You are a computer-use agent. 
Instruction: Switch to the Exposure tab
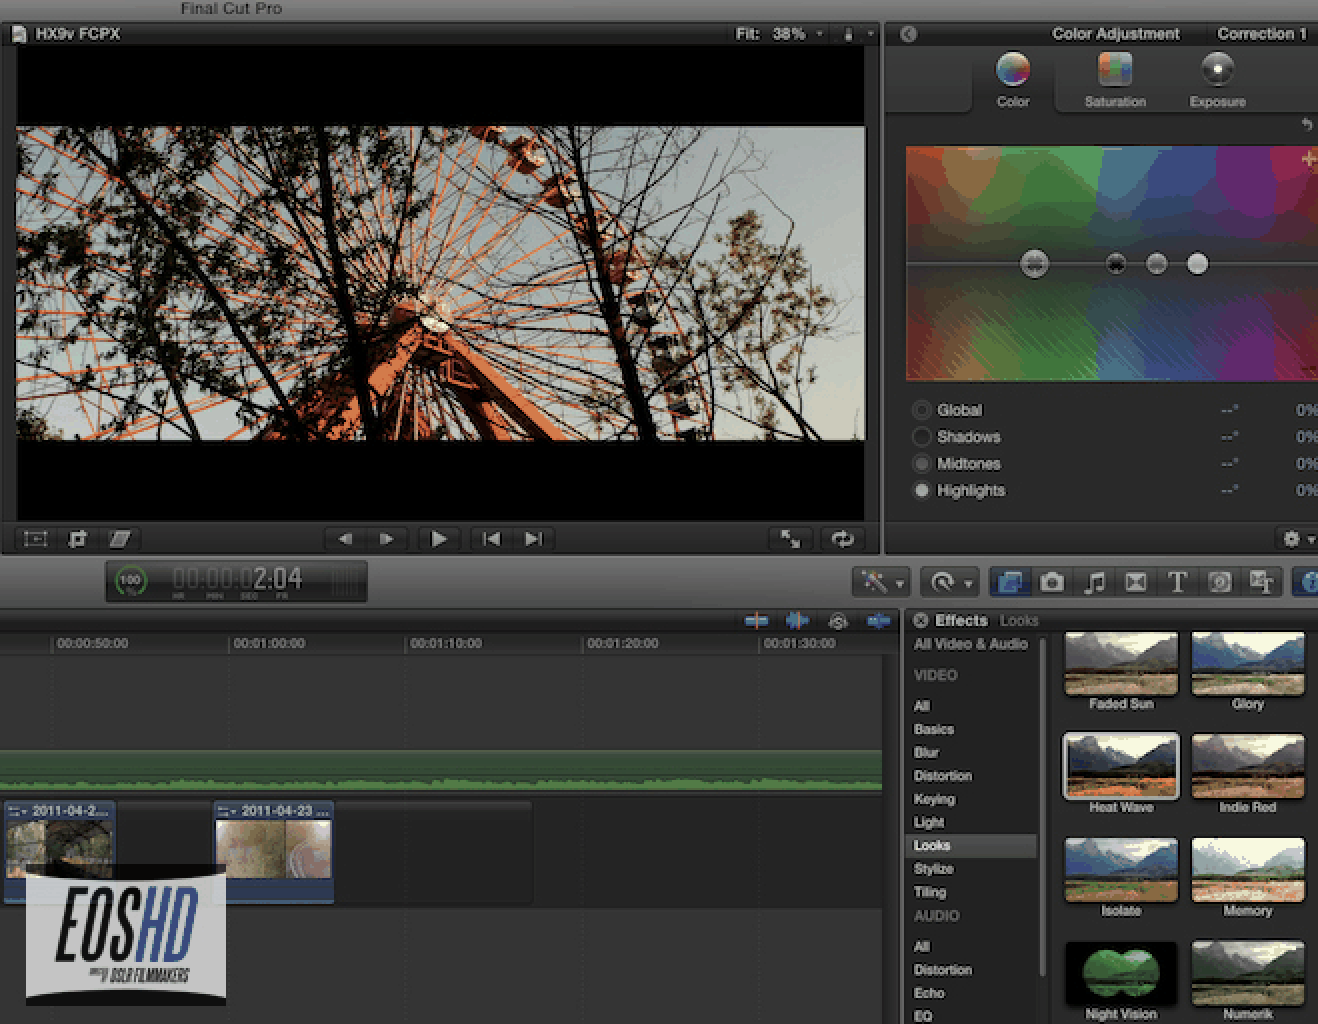(x=1217, y=79)
